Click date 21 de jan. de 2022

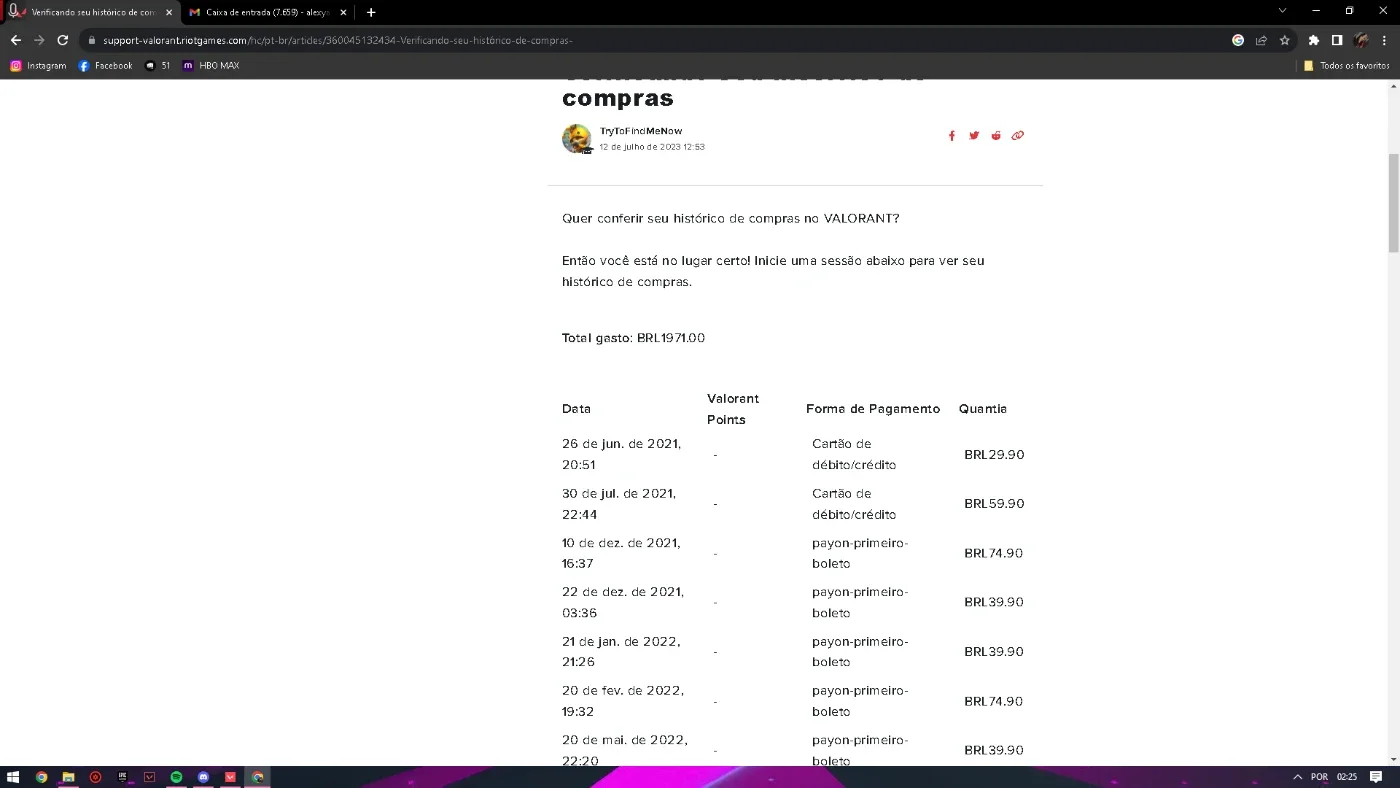621,652
